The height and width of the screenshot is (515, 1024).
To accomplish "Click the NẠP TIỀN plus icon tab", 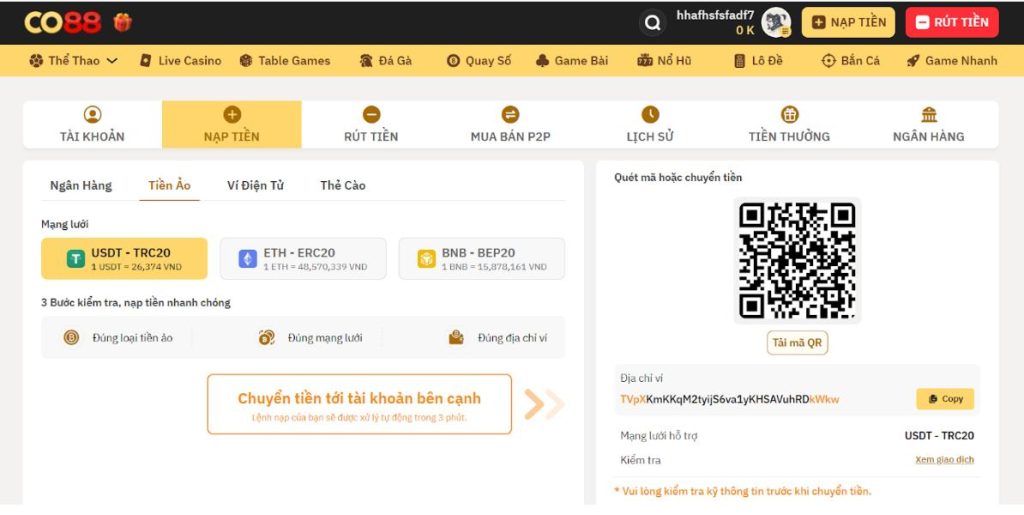I will [x=232, y=124].
